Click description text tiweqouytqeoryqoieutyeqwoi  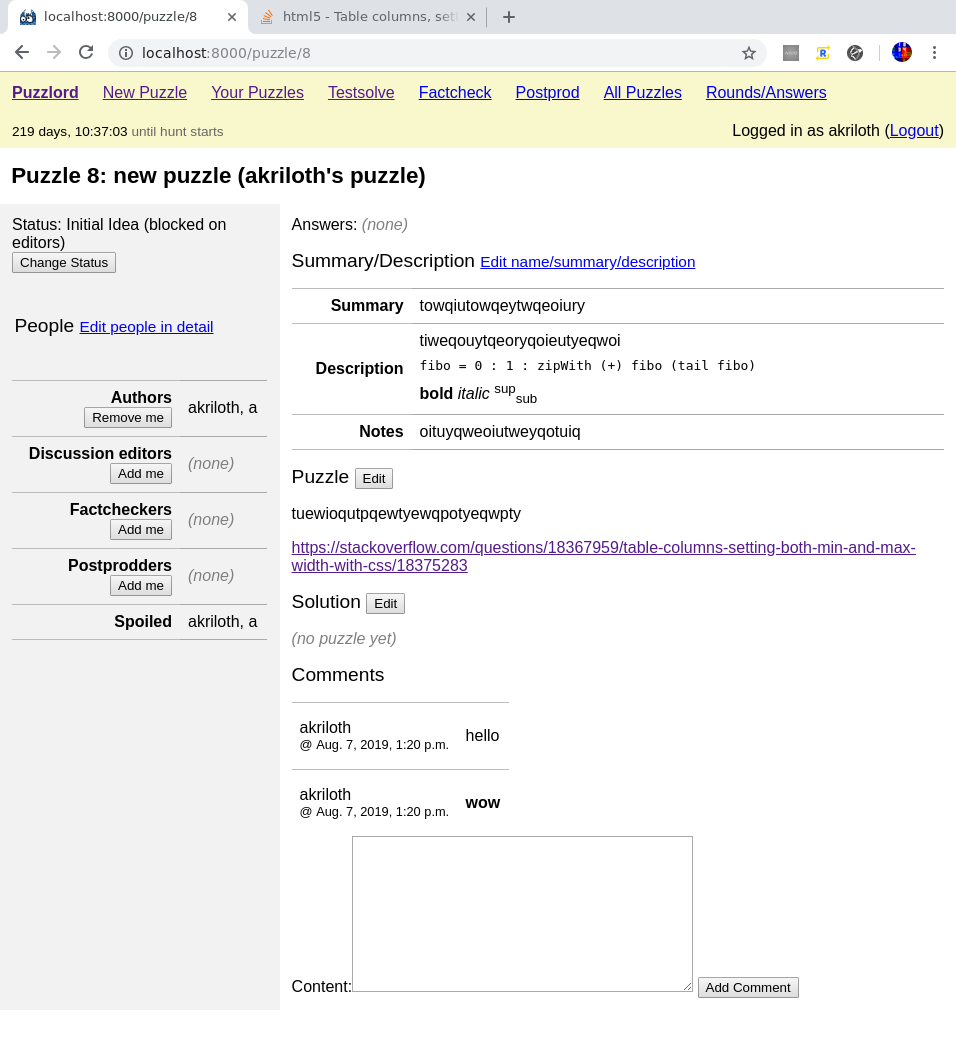520,341
